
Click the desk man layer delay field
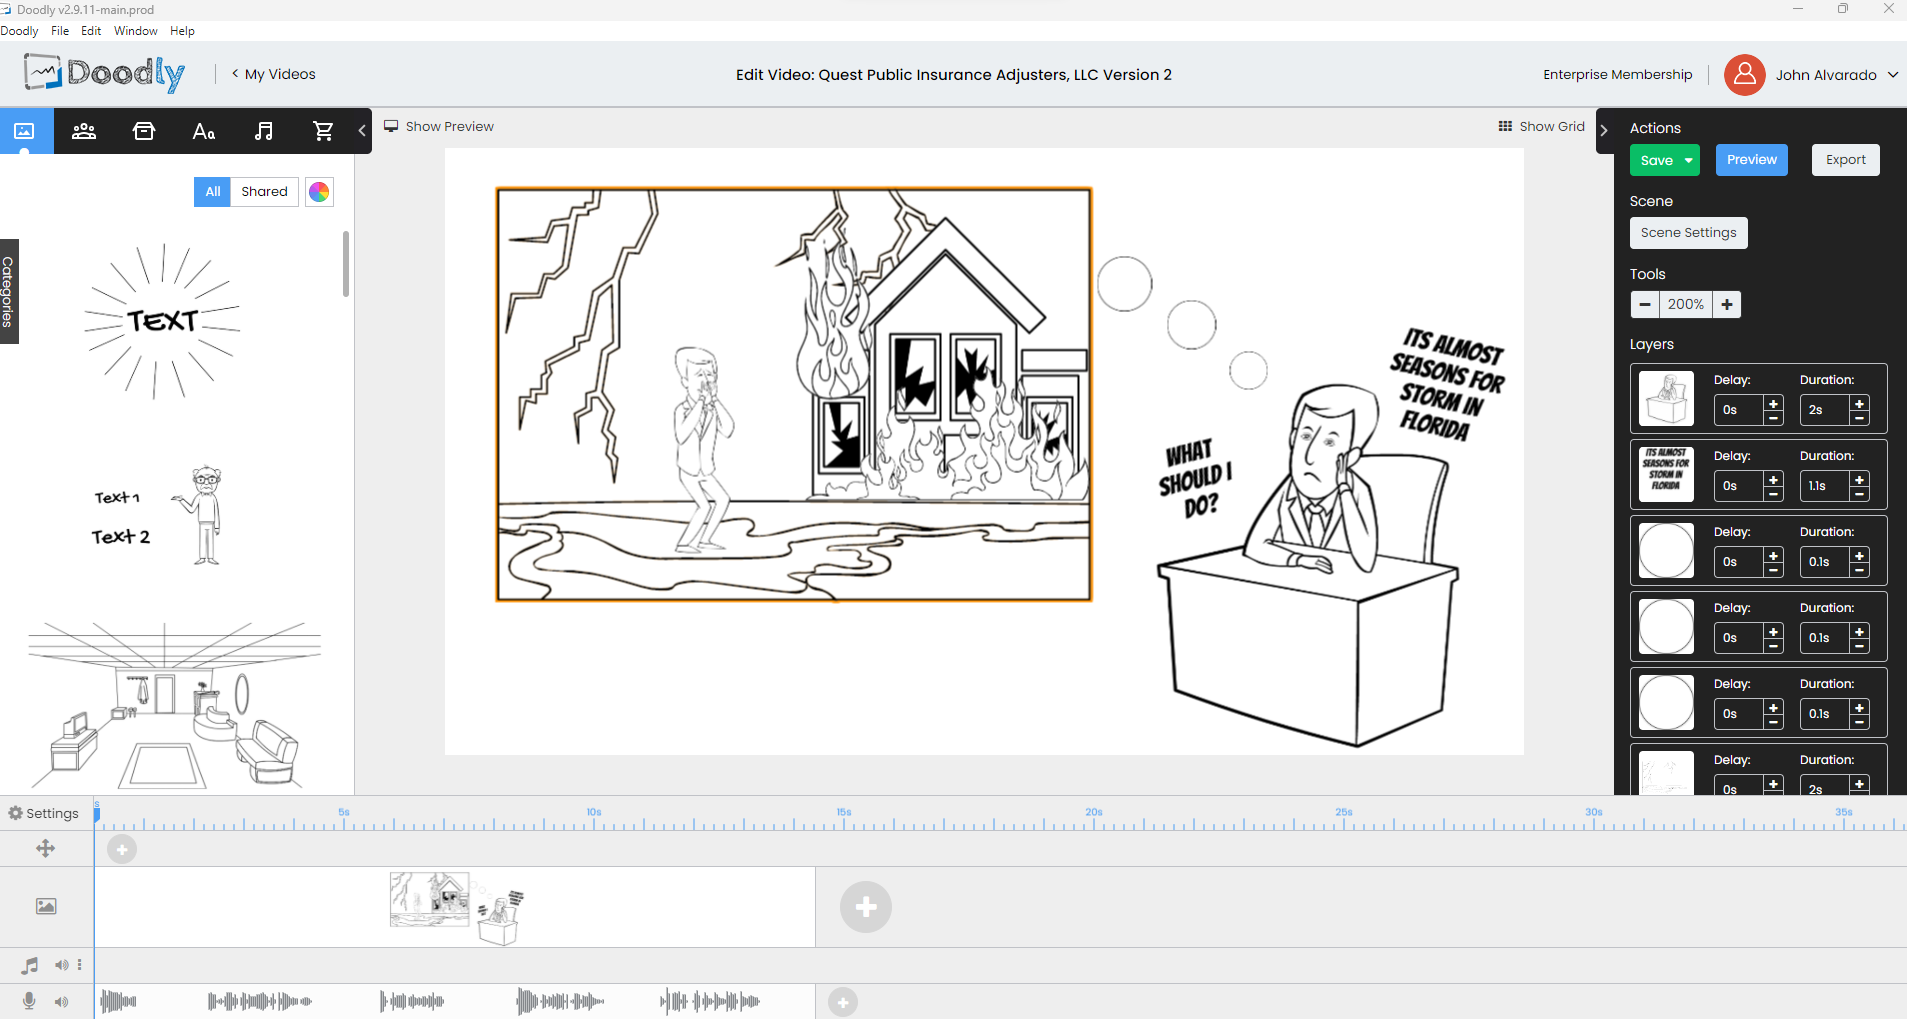pos(1738,410)
